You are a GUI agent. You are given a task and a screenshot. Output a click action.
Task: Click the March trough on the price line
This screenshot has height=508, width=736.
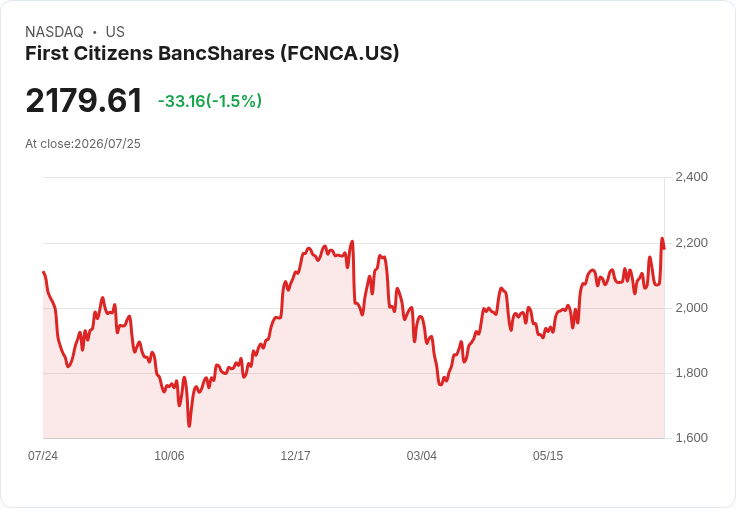pos(440,384)
